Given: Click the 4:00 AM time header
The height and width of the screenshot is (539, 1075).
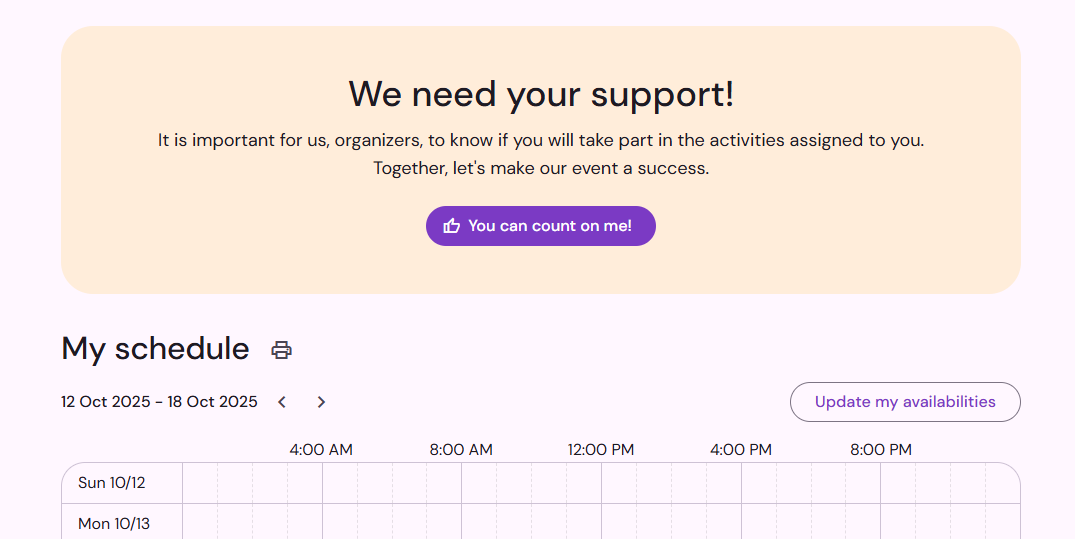Looking at the screenshot, I should tap(321, 450).
